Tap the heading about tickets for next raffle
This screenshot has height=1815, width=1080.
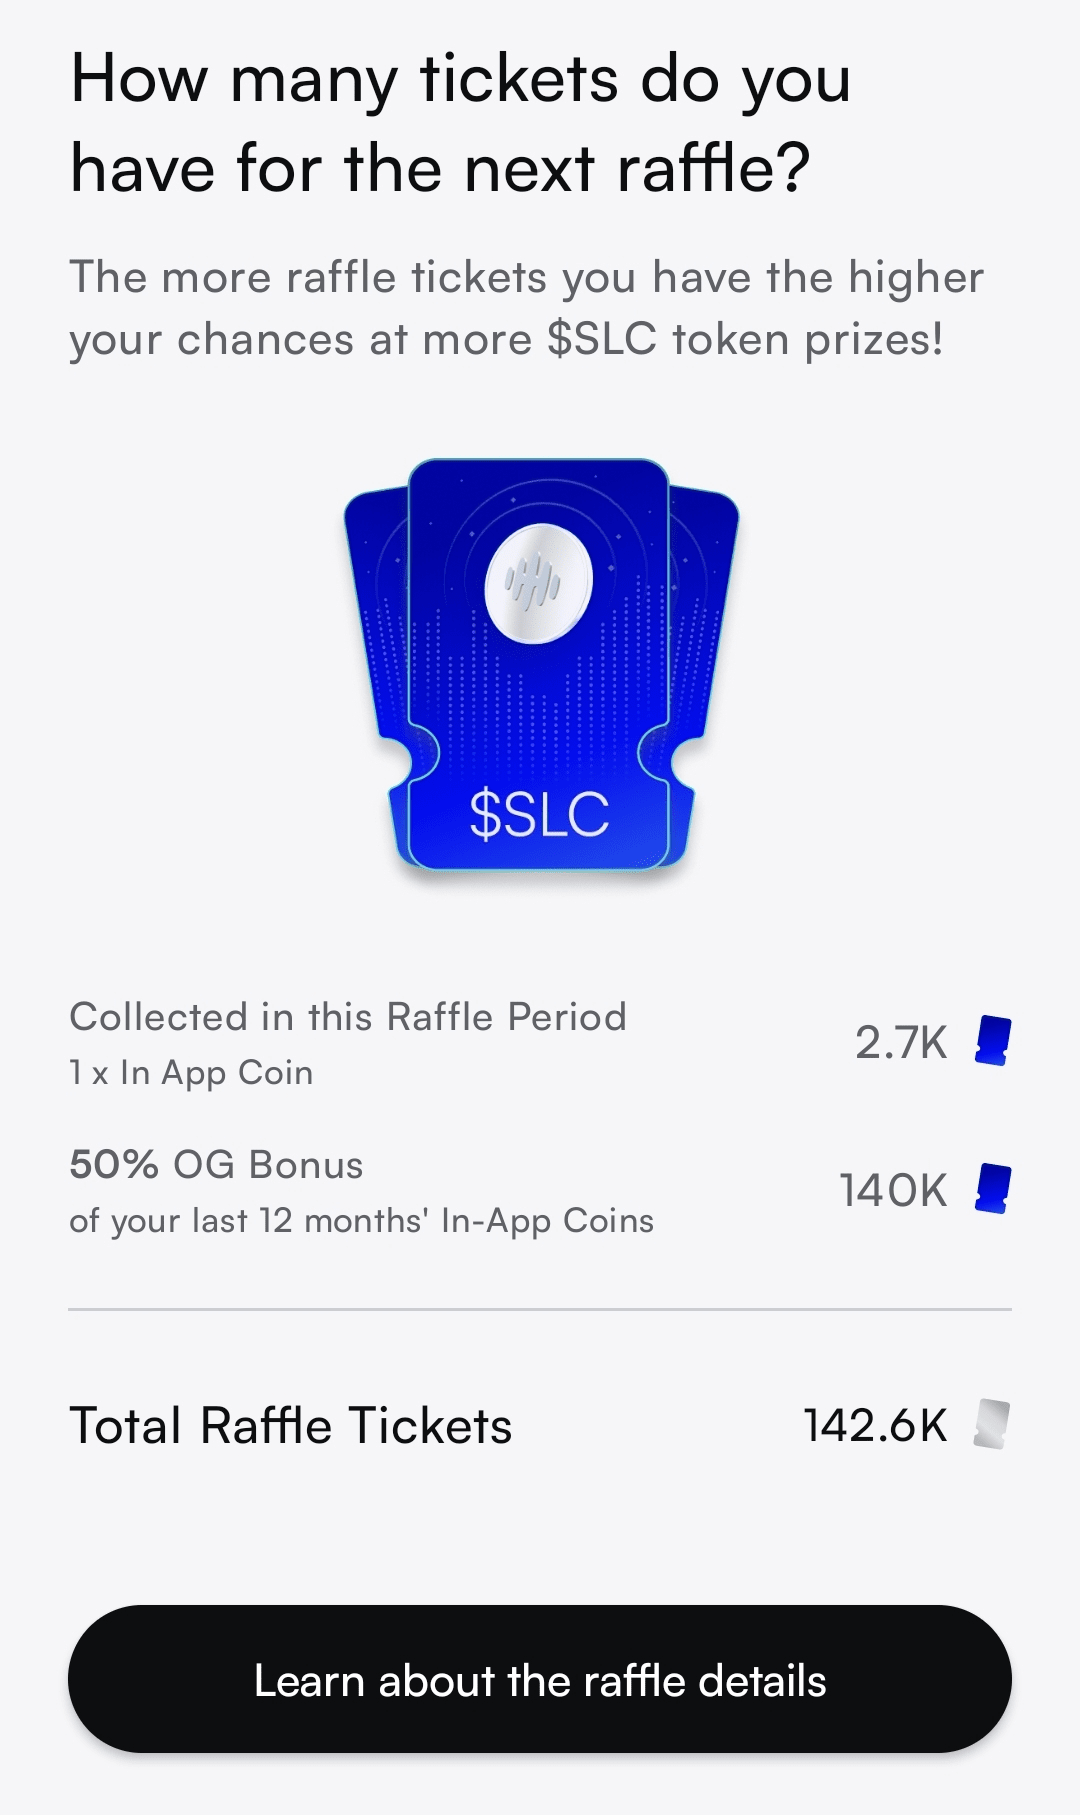460,123
